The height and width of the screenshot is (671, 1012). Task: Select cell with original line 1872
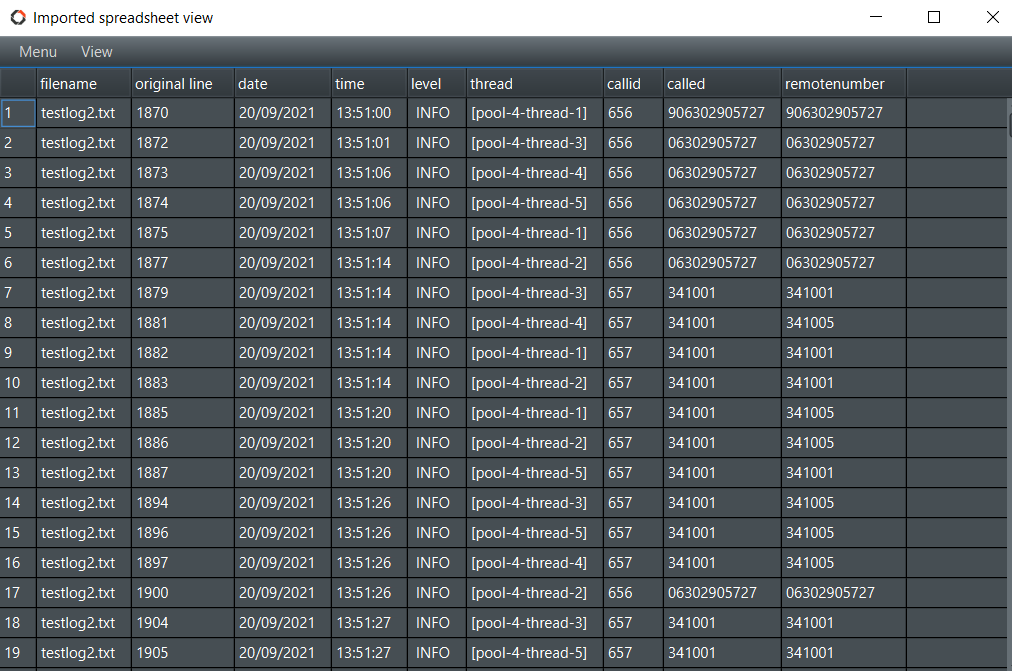[183, 143]
